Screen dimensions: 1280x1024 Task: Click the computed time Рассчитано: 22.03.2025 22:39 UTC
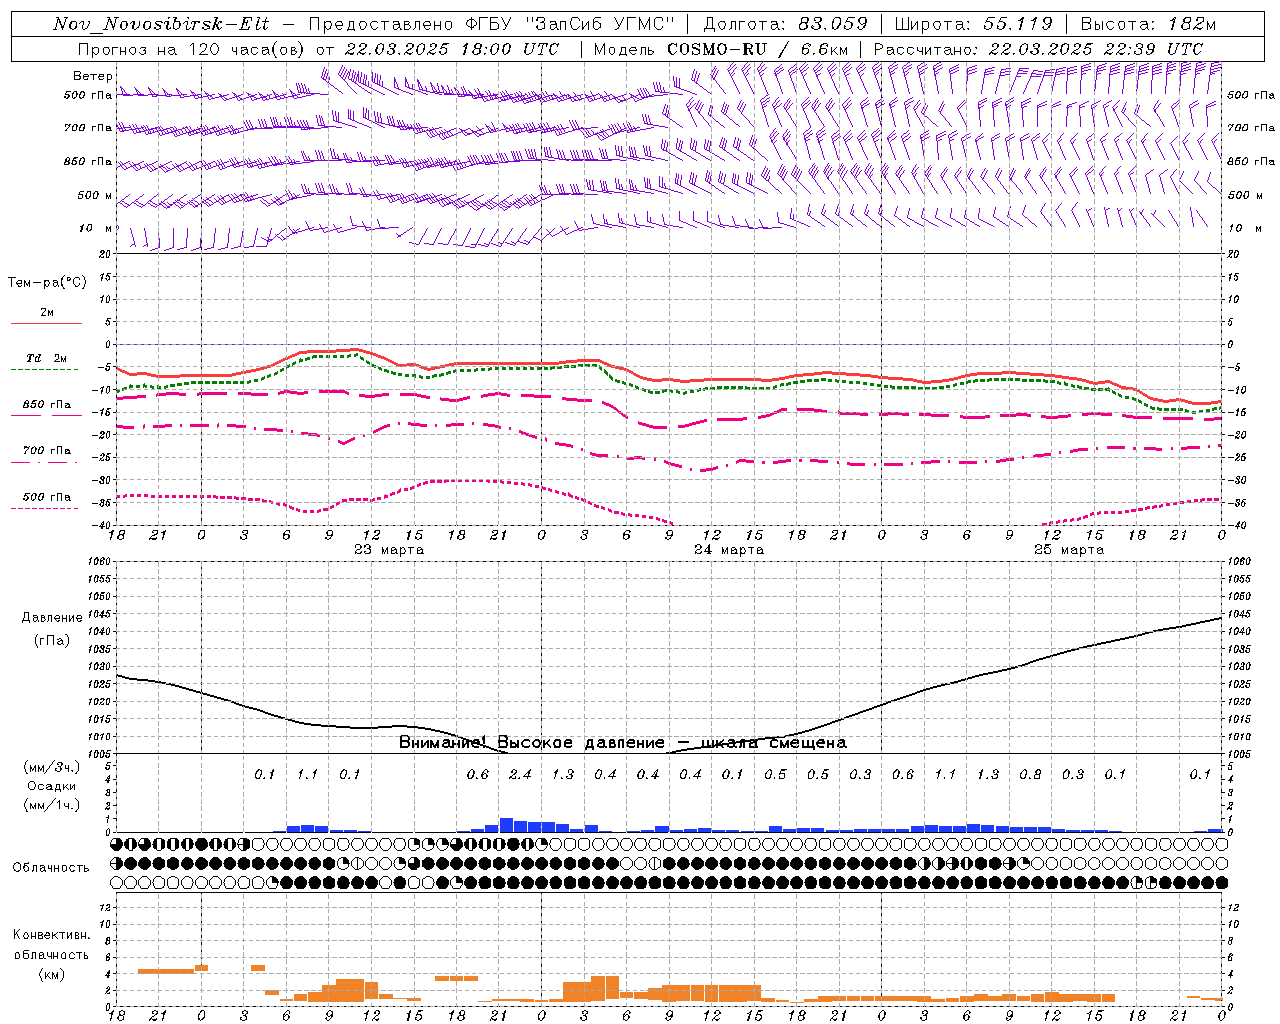1038,49
